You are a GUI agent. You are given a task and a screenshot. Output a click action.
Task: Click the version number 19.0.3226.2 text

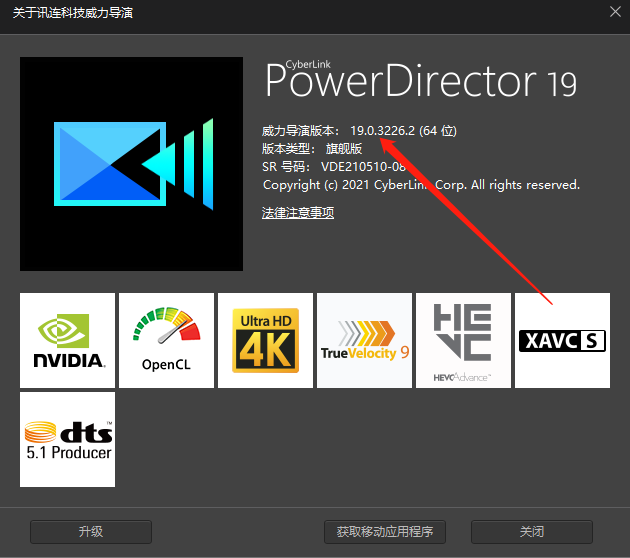382,131
